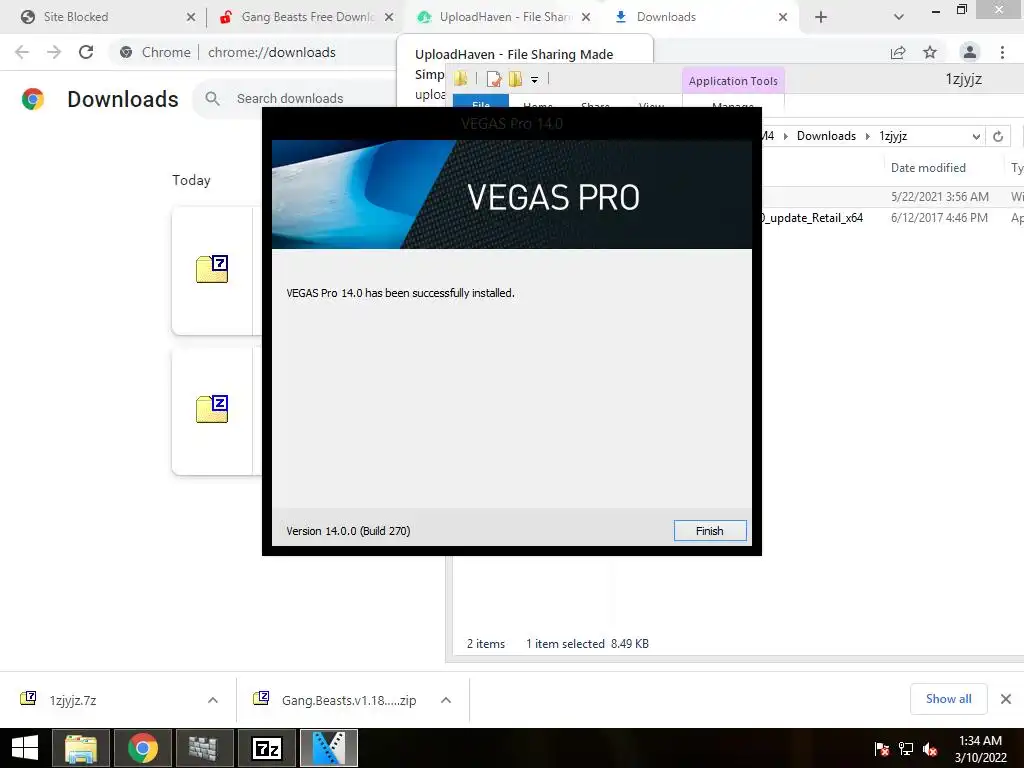1024x768 pixels.
Task: Open the Chrome profile avatar
Action: (x=970, y=52)
